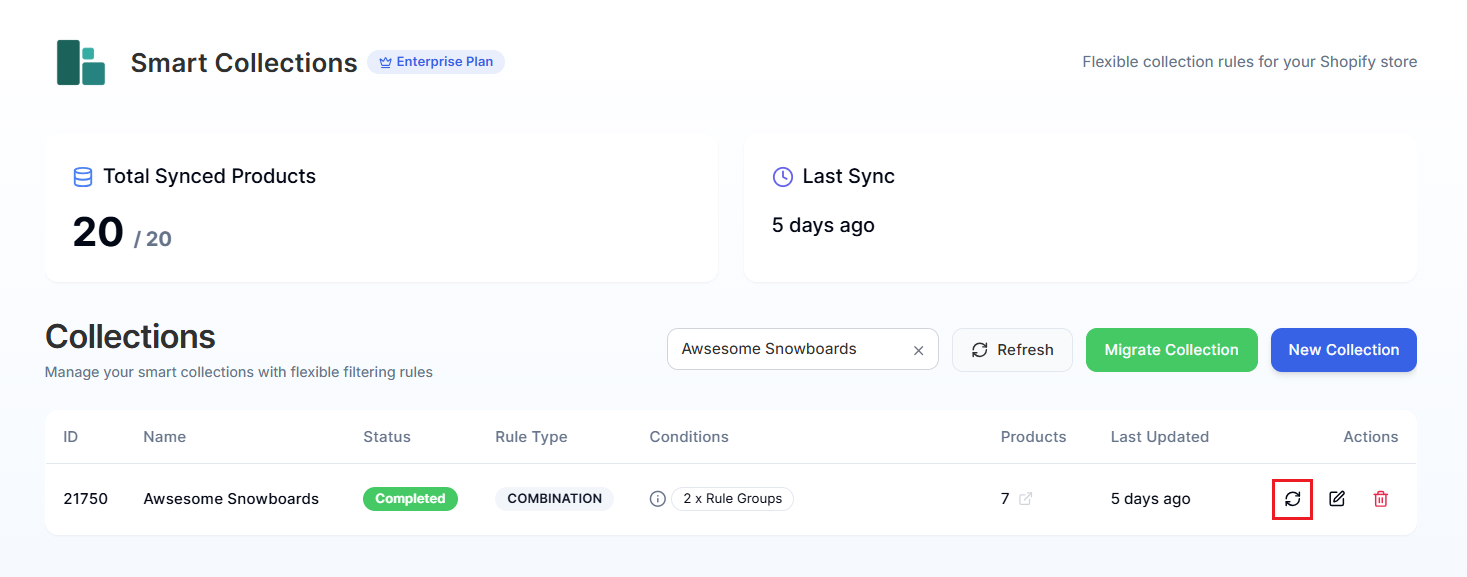Image resolution: width=1467 pixels, height=577 pixels.
Task: Click the clock icon next to Last Sync
Action: pyautogui.click(x=781, y=176)
